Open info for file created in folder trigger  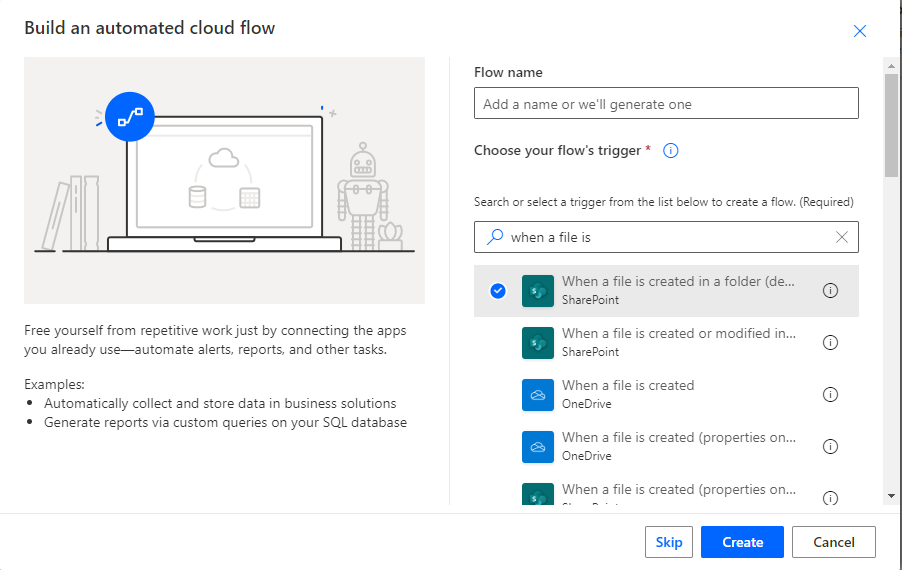click(x=830, y=291)
